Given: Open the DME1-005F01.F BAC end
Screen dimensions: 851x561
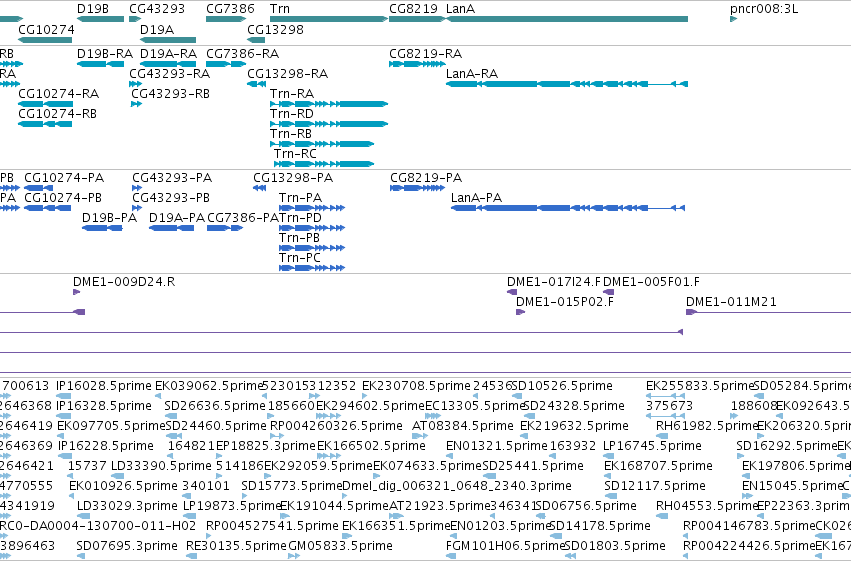Looking at the screenshot, I should click(x=608, y=292).
